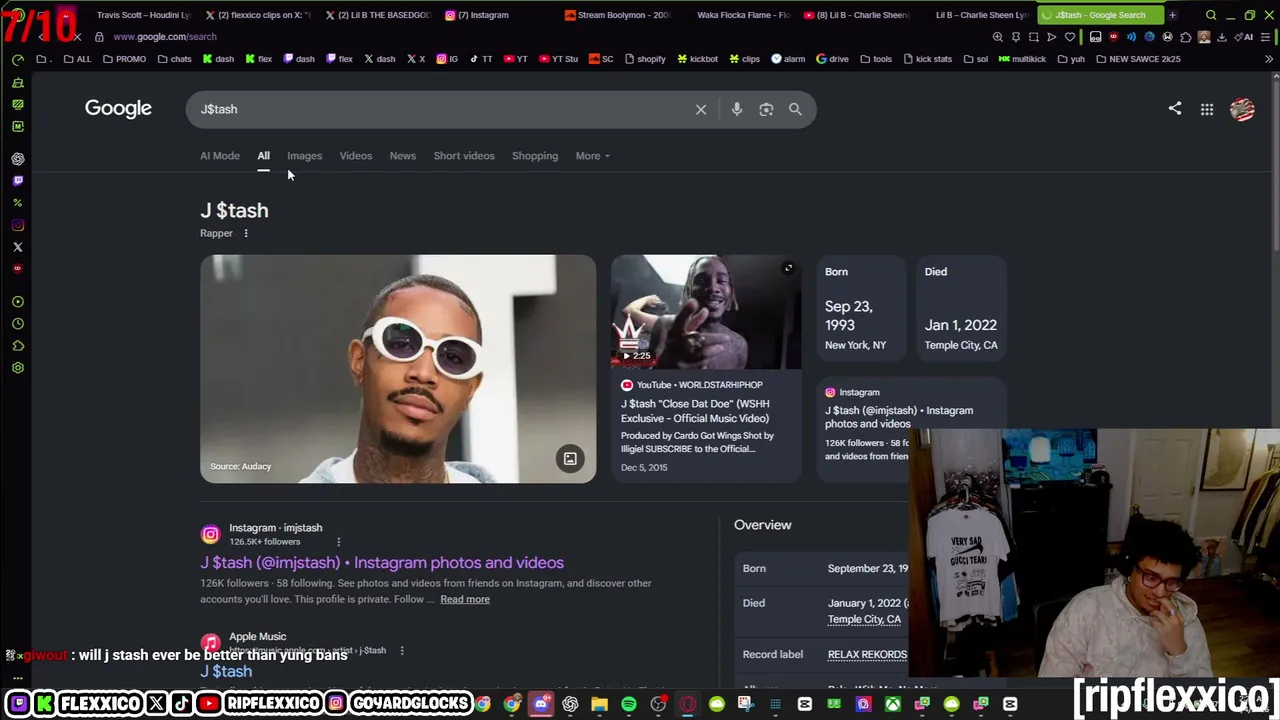Switch to Shopping results tab
The image size is (1280, 720).
pyautogui.click(x=535, y=156)
